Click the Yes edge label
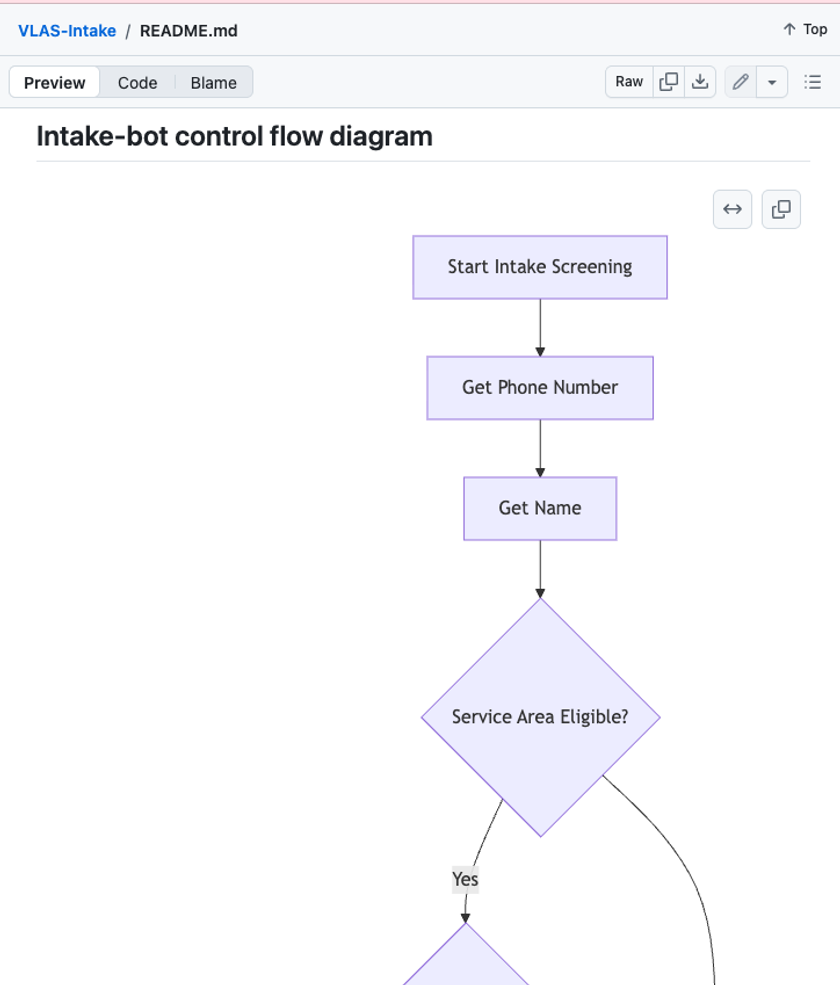 (465, 879)
